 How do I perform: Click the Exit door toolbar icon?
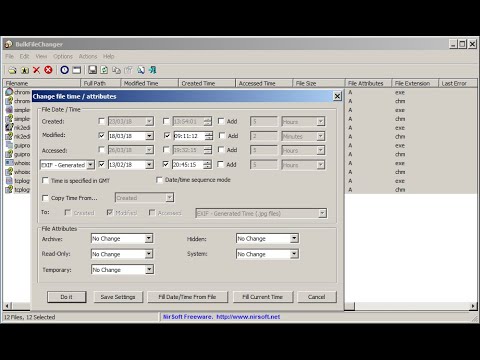(153, 70)
